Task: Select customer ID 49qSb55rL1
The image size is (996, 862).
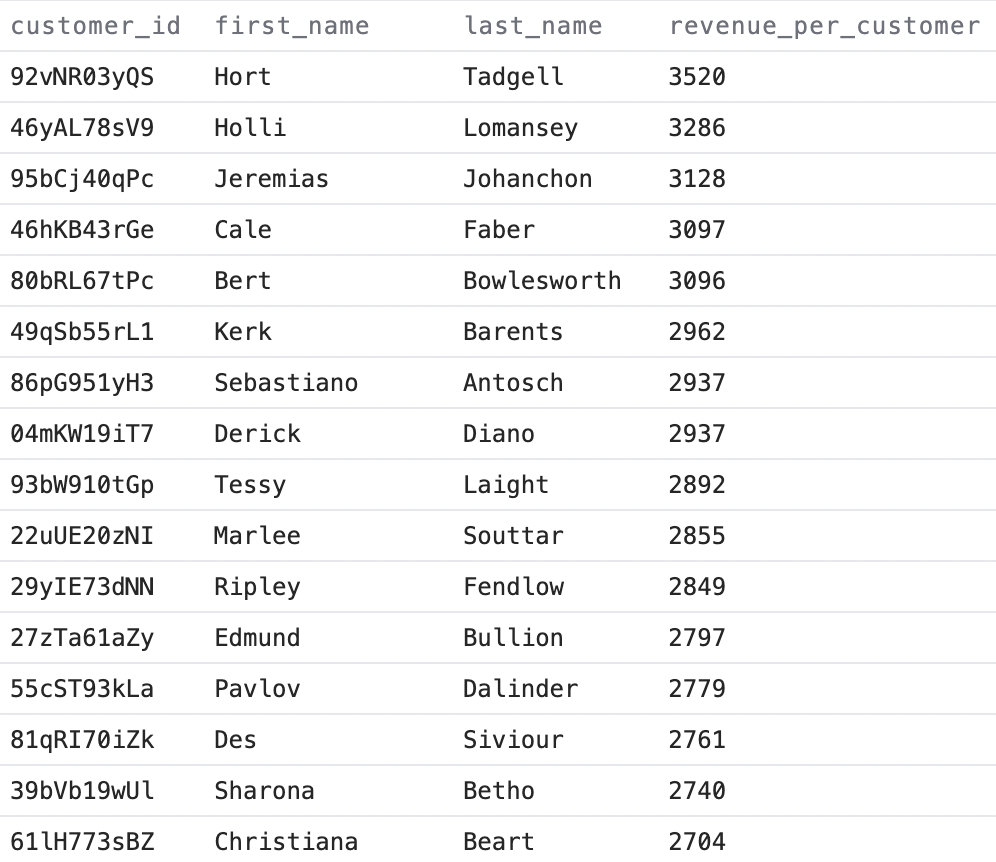Action: click(x=82, y=332)
